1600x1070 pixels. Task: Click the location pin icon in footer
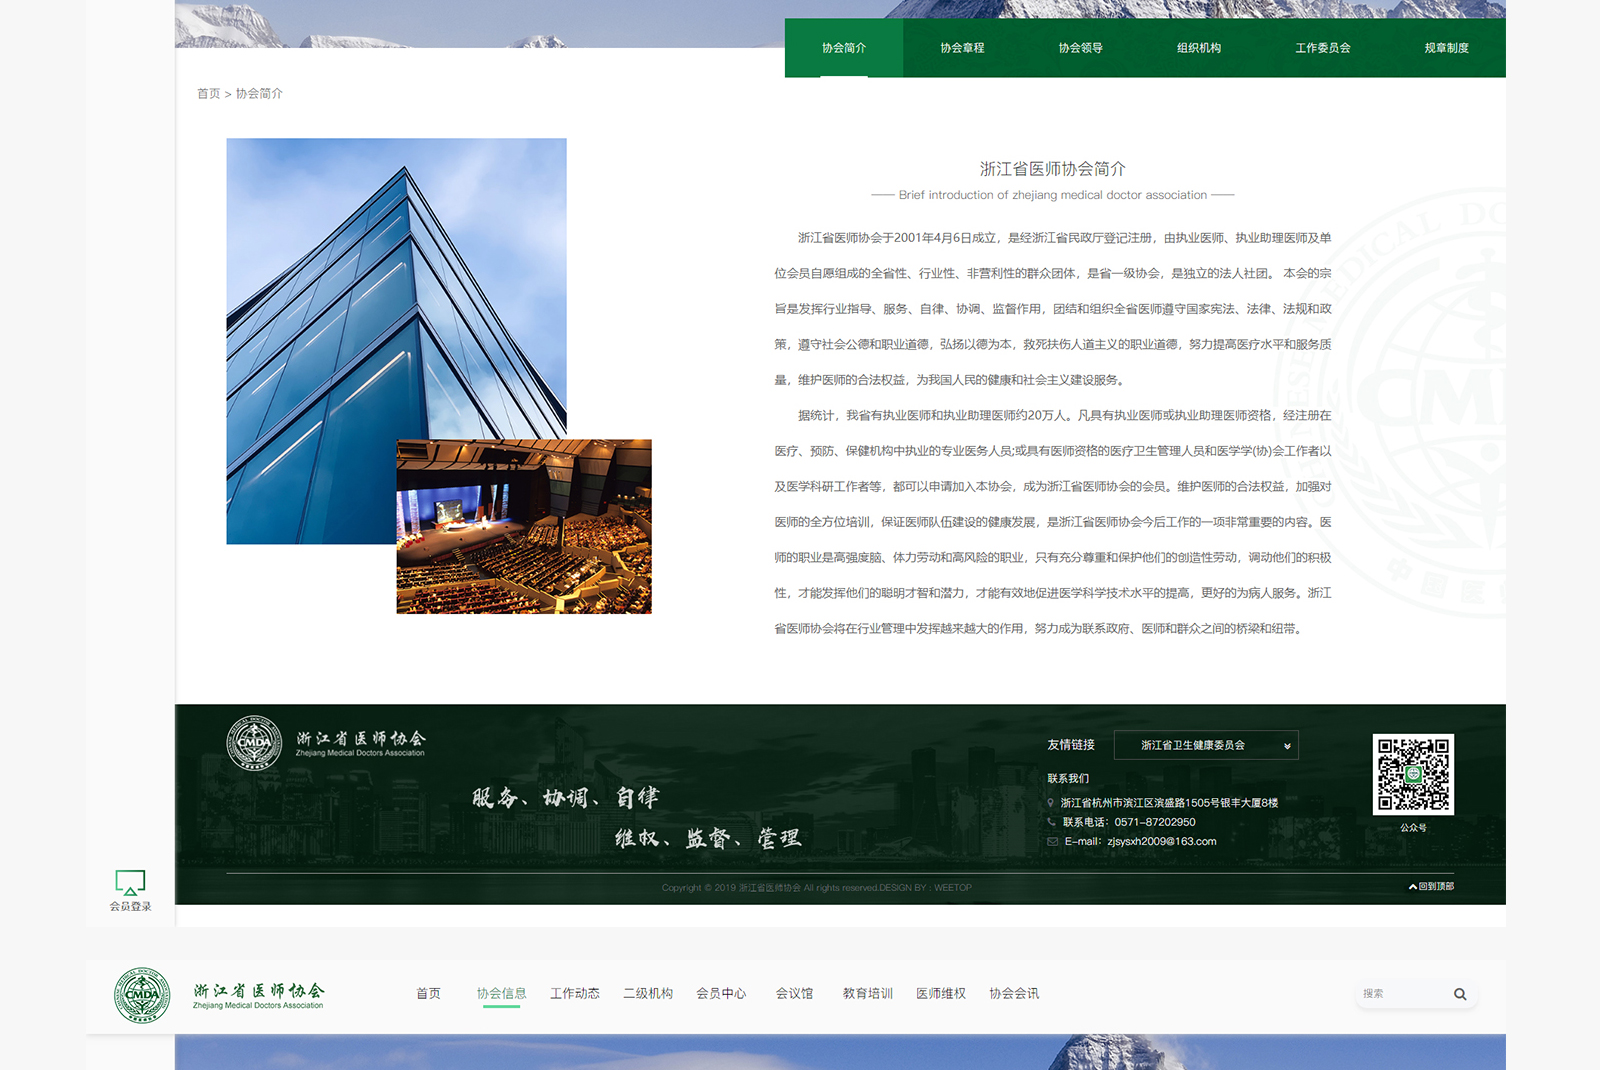[1051, 803]
